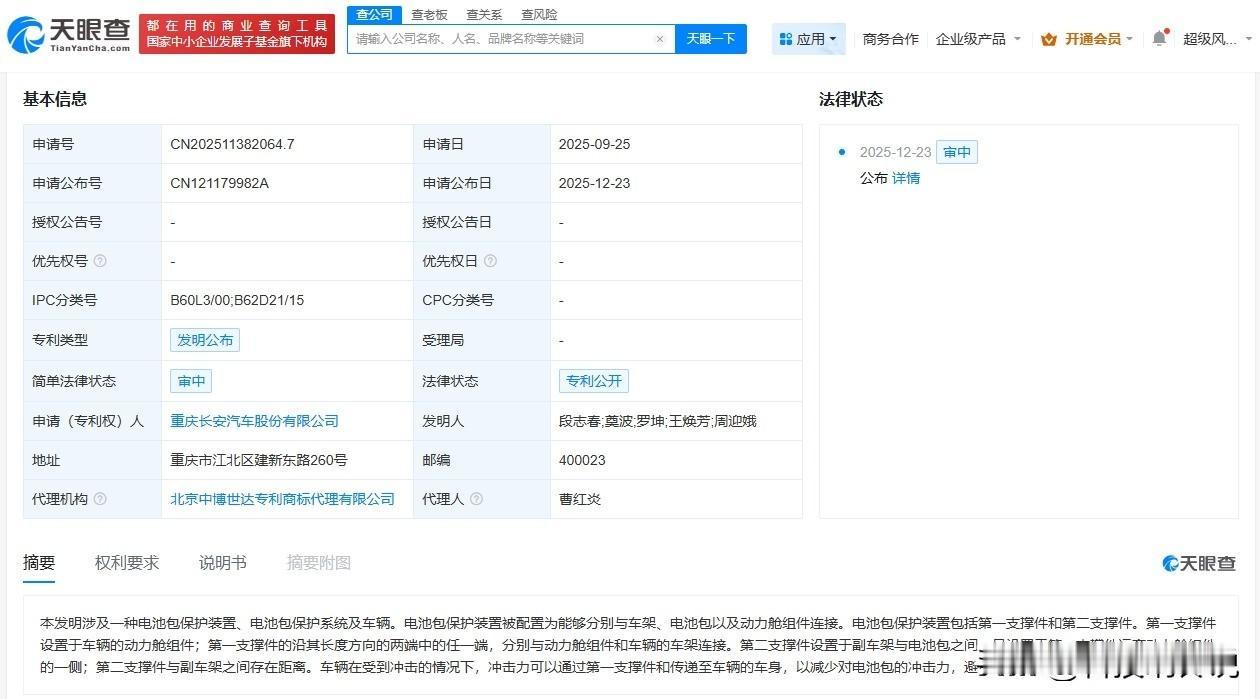Viewport: 1260px width, 699px height.
Task: Click the notification bell icon
Action: [1158, 38]
